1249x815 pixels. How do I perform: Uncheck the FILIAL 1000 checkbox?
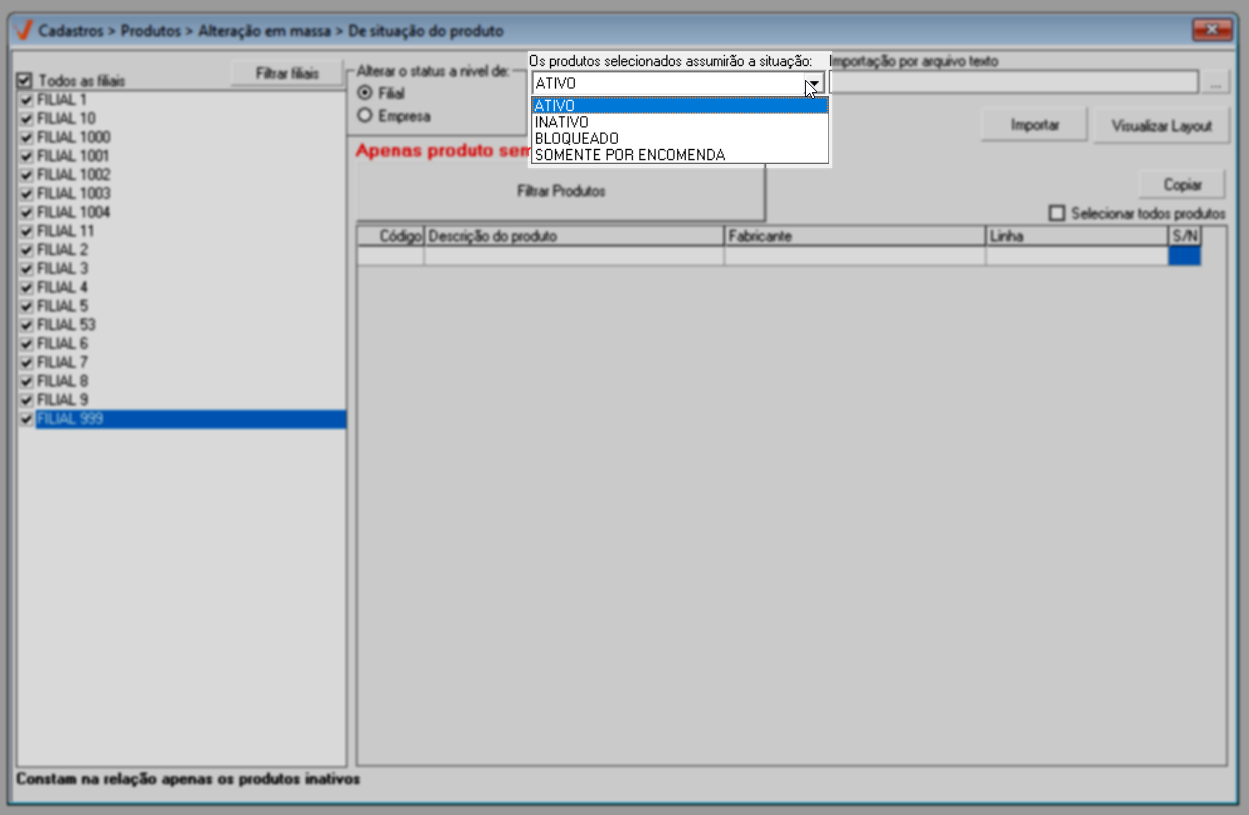27,137
